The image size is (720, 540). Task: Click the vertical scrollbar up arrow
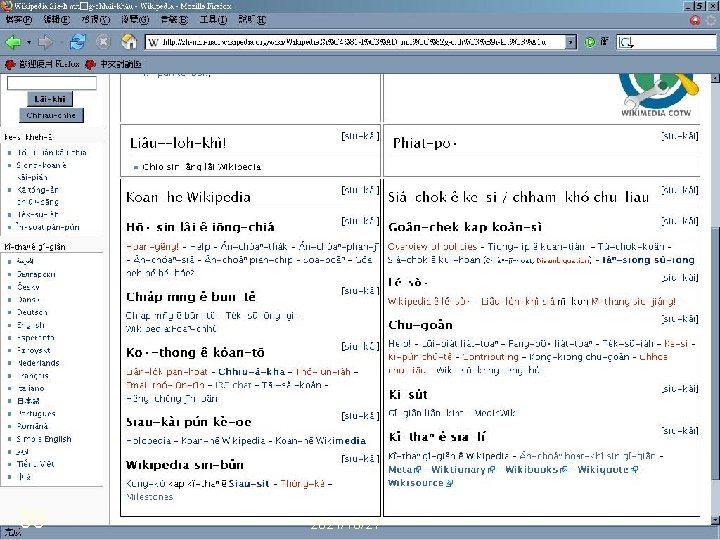pyautogui.click(x=715, y=79)
